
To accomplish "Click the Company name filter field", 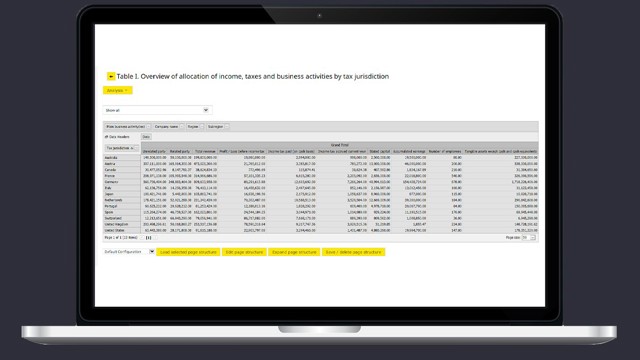I will 169,127.
